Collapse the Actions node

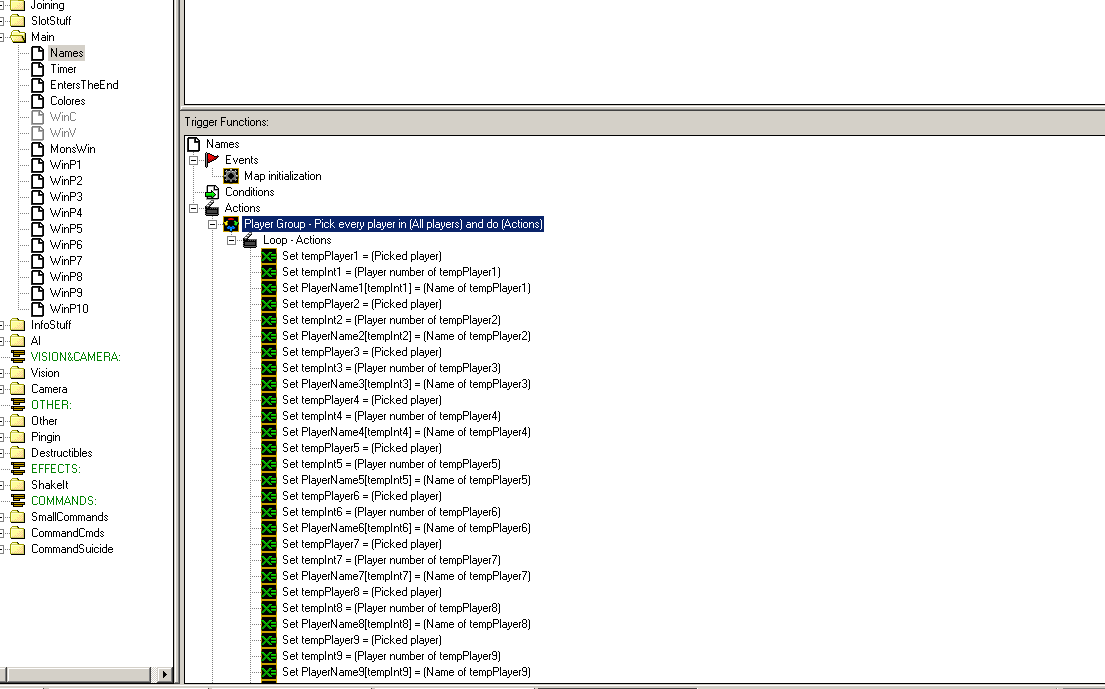[x=193, y=208]
